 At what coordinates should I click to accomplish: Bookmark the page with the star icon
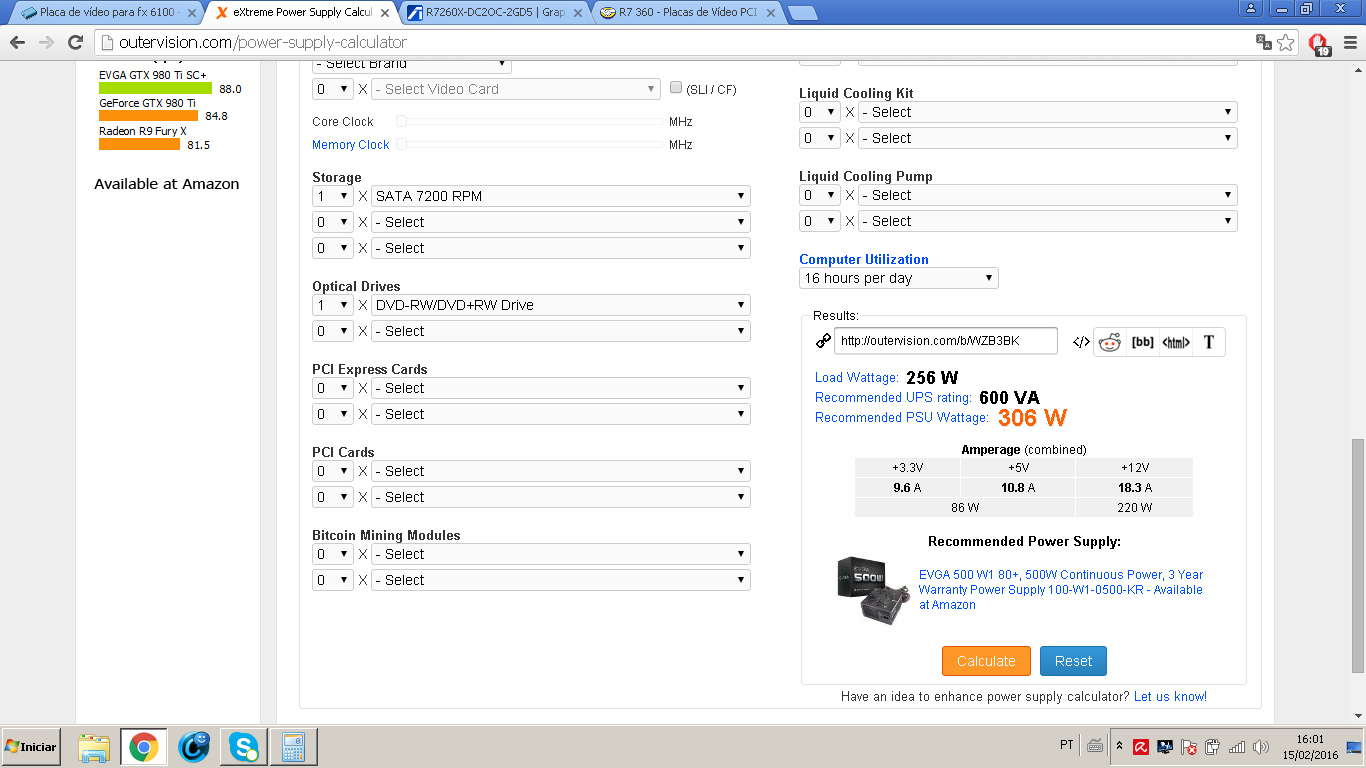click(1286, 42)
